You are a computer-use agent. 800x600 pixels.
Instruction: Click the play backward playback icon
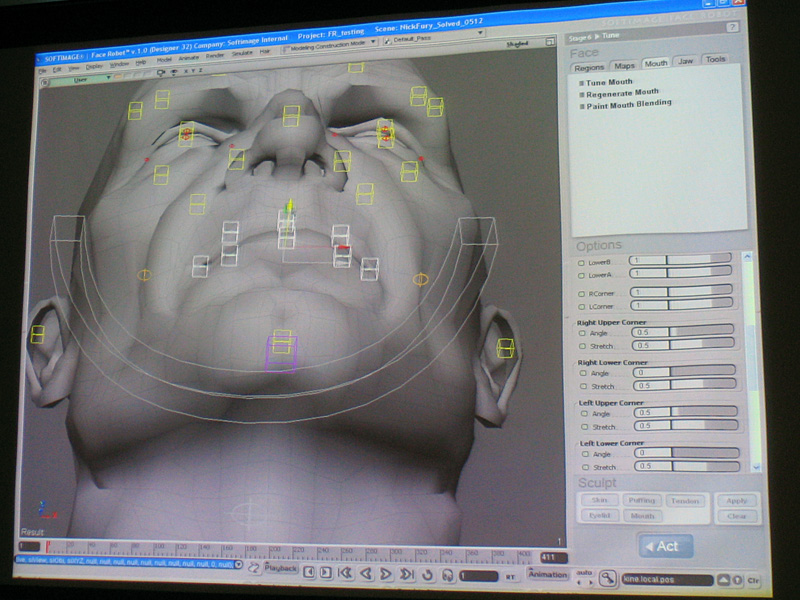[x=365, y=573]
